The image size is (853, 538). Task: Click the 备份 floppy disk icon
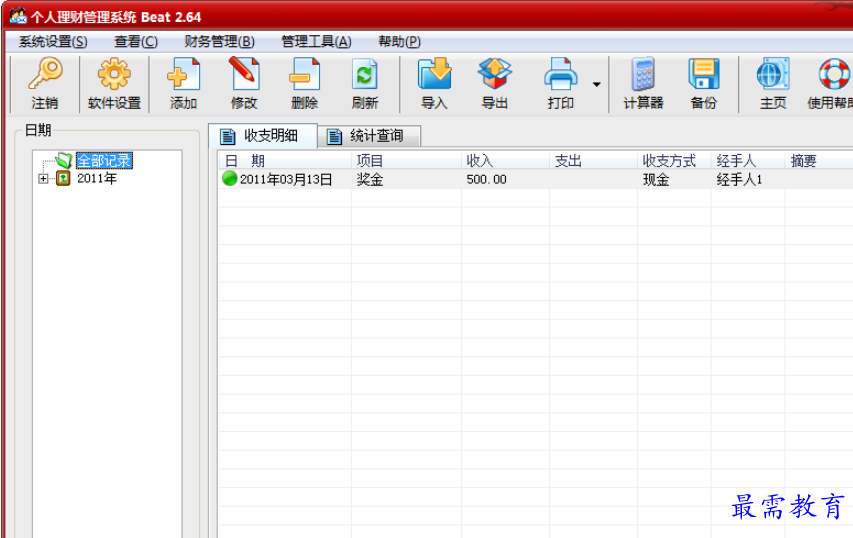pyautogui.click(x=703, y=73)
